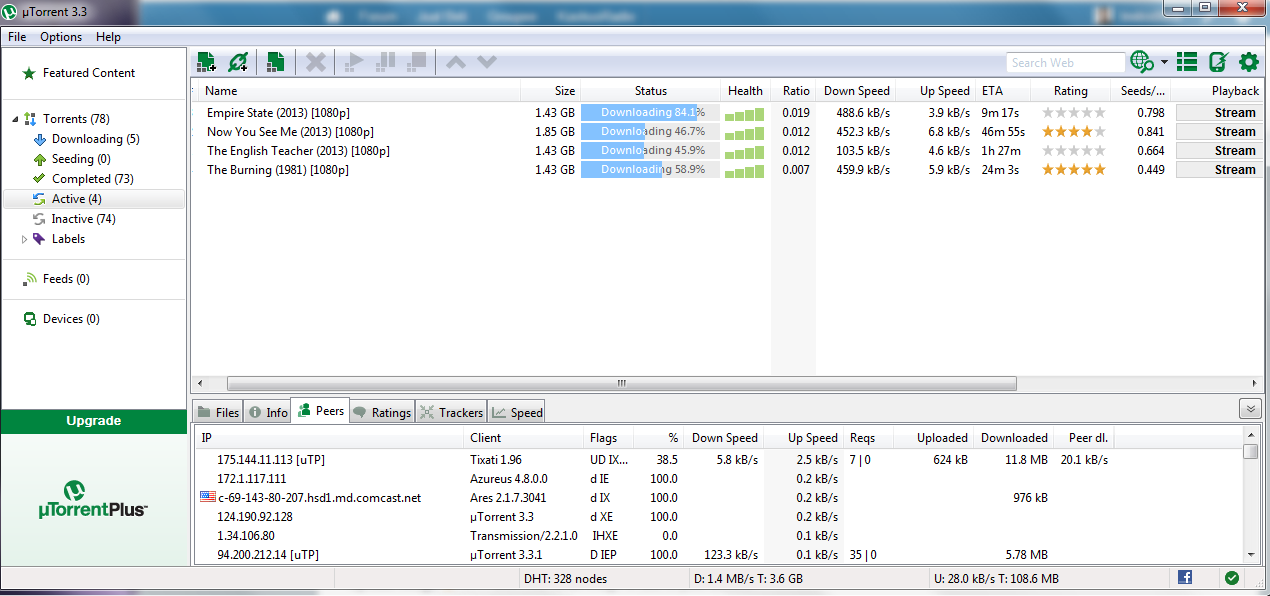The height and width of the screenshot is (596, 1270).
Task: Open the File menu
Action: click(17, 37)
